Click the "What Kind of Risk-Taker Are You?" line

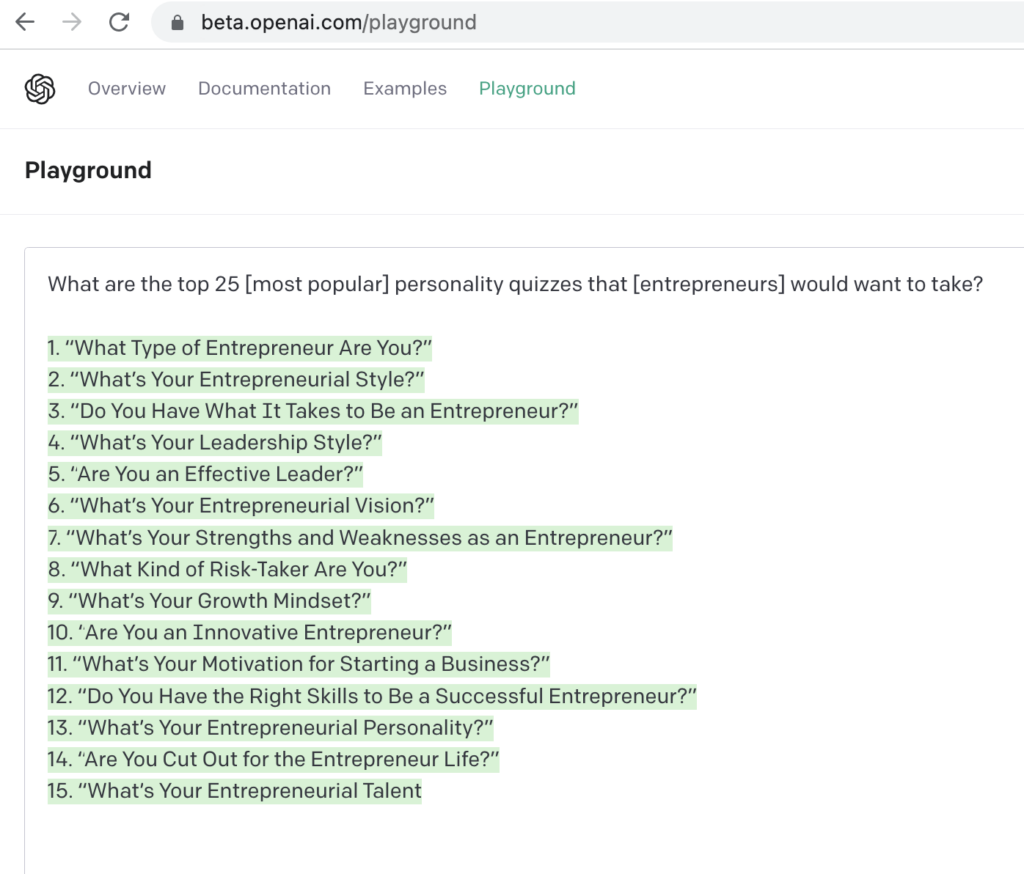point(227,570)
